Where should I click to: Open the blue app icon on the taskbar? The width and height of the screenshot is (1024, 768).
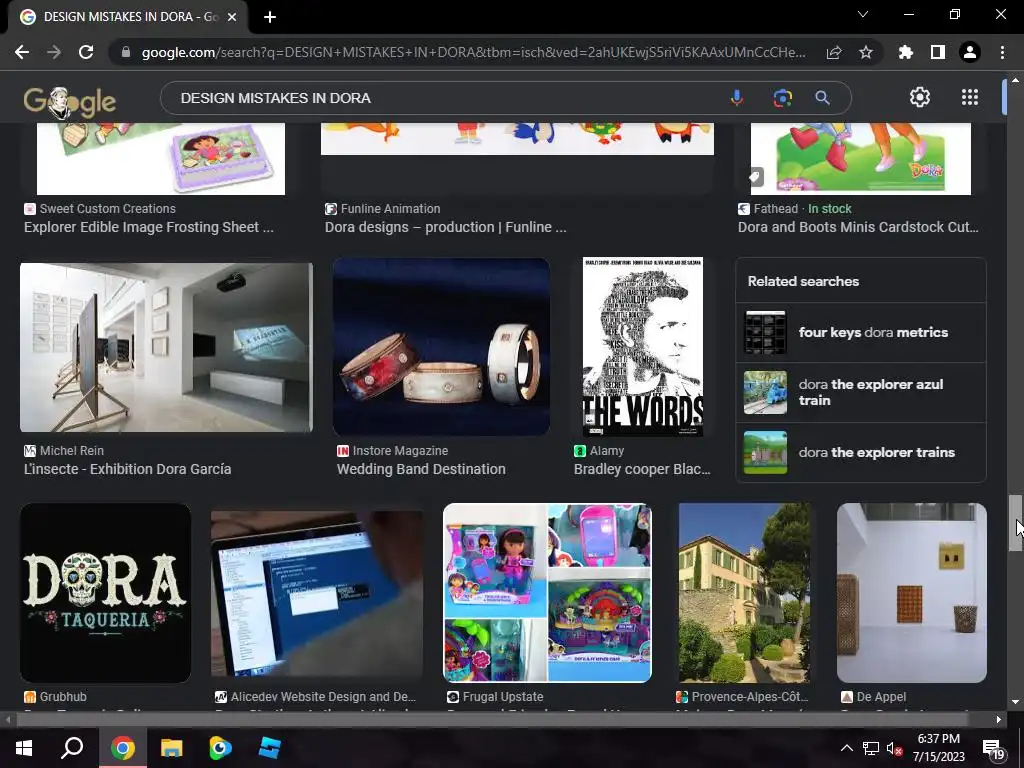(269, 748)
